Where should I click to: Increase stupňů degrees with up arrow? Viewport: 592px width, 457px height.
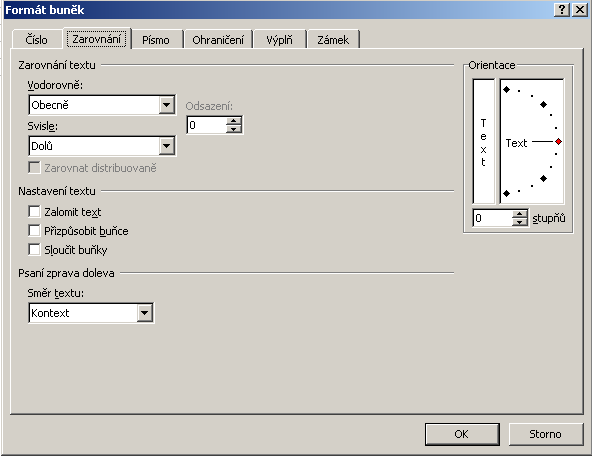pos(520,214)
